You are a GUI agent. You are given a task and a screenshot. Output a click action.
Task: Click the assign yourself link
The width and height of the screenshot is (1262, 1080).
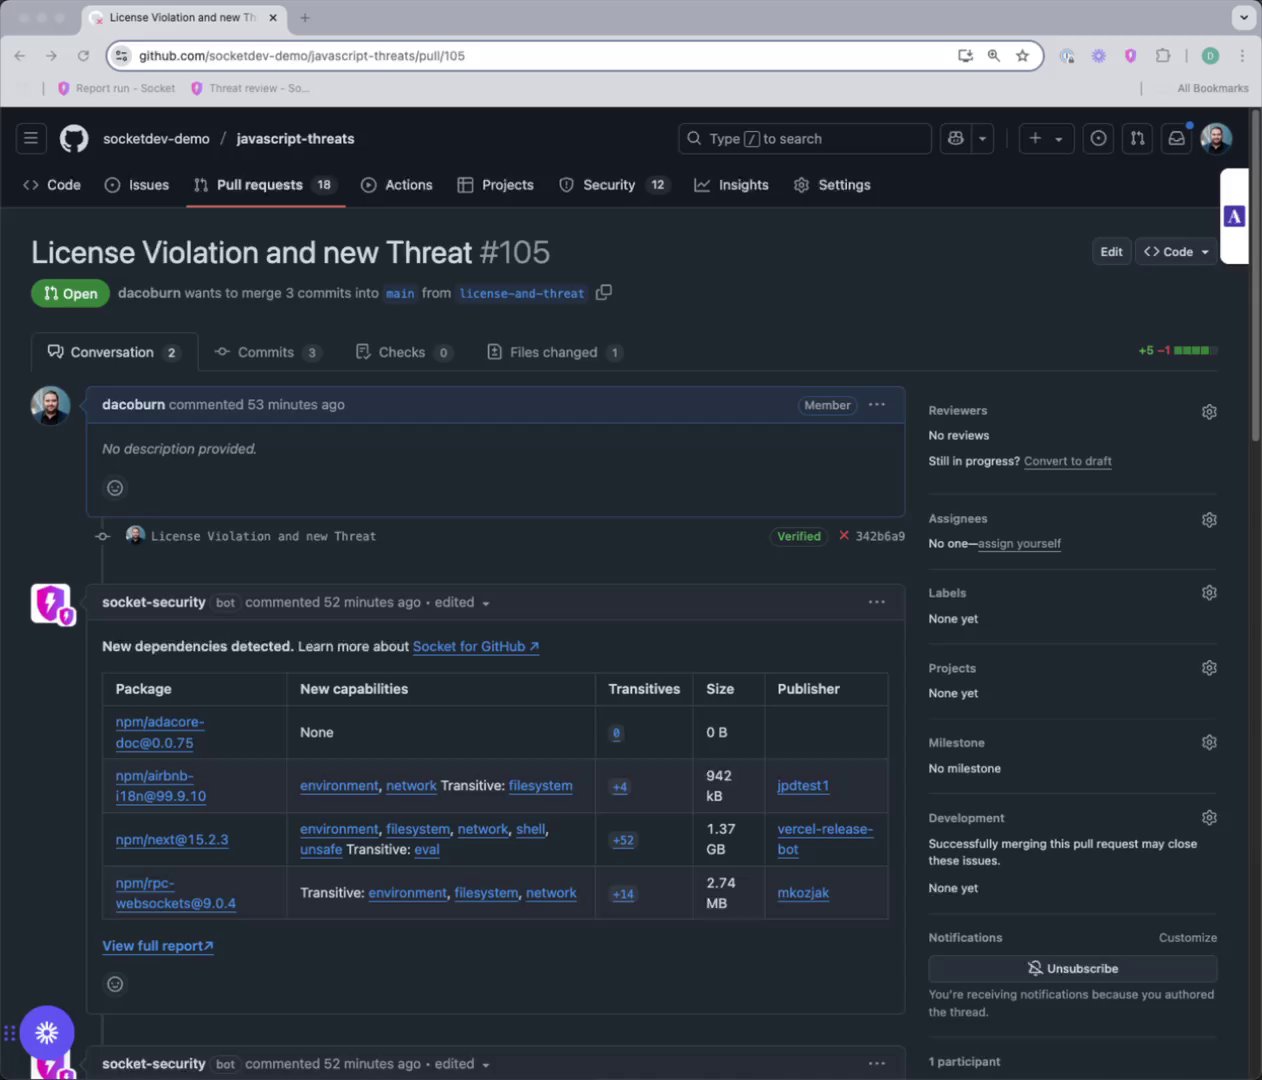pyautogui.click(x=1019, y=544)
